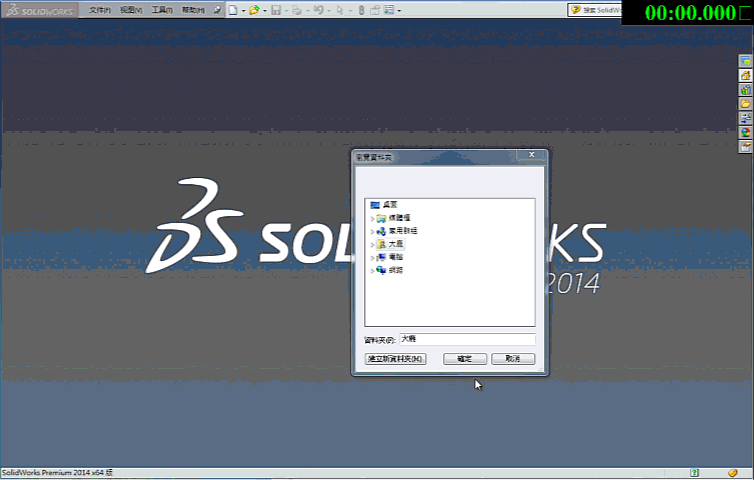Open the File Properties toolbar icon
Viewport: 754px width, 480px height.
pyautogui.click(x=375, y=10)
